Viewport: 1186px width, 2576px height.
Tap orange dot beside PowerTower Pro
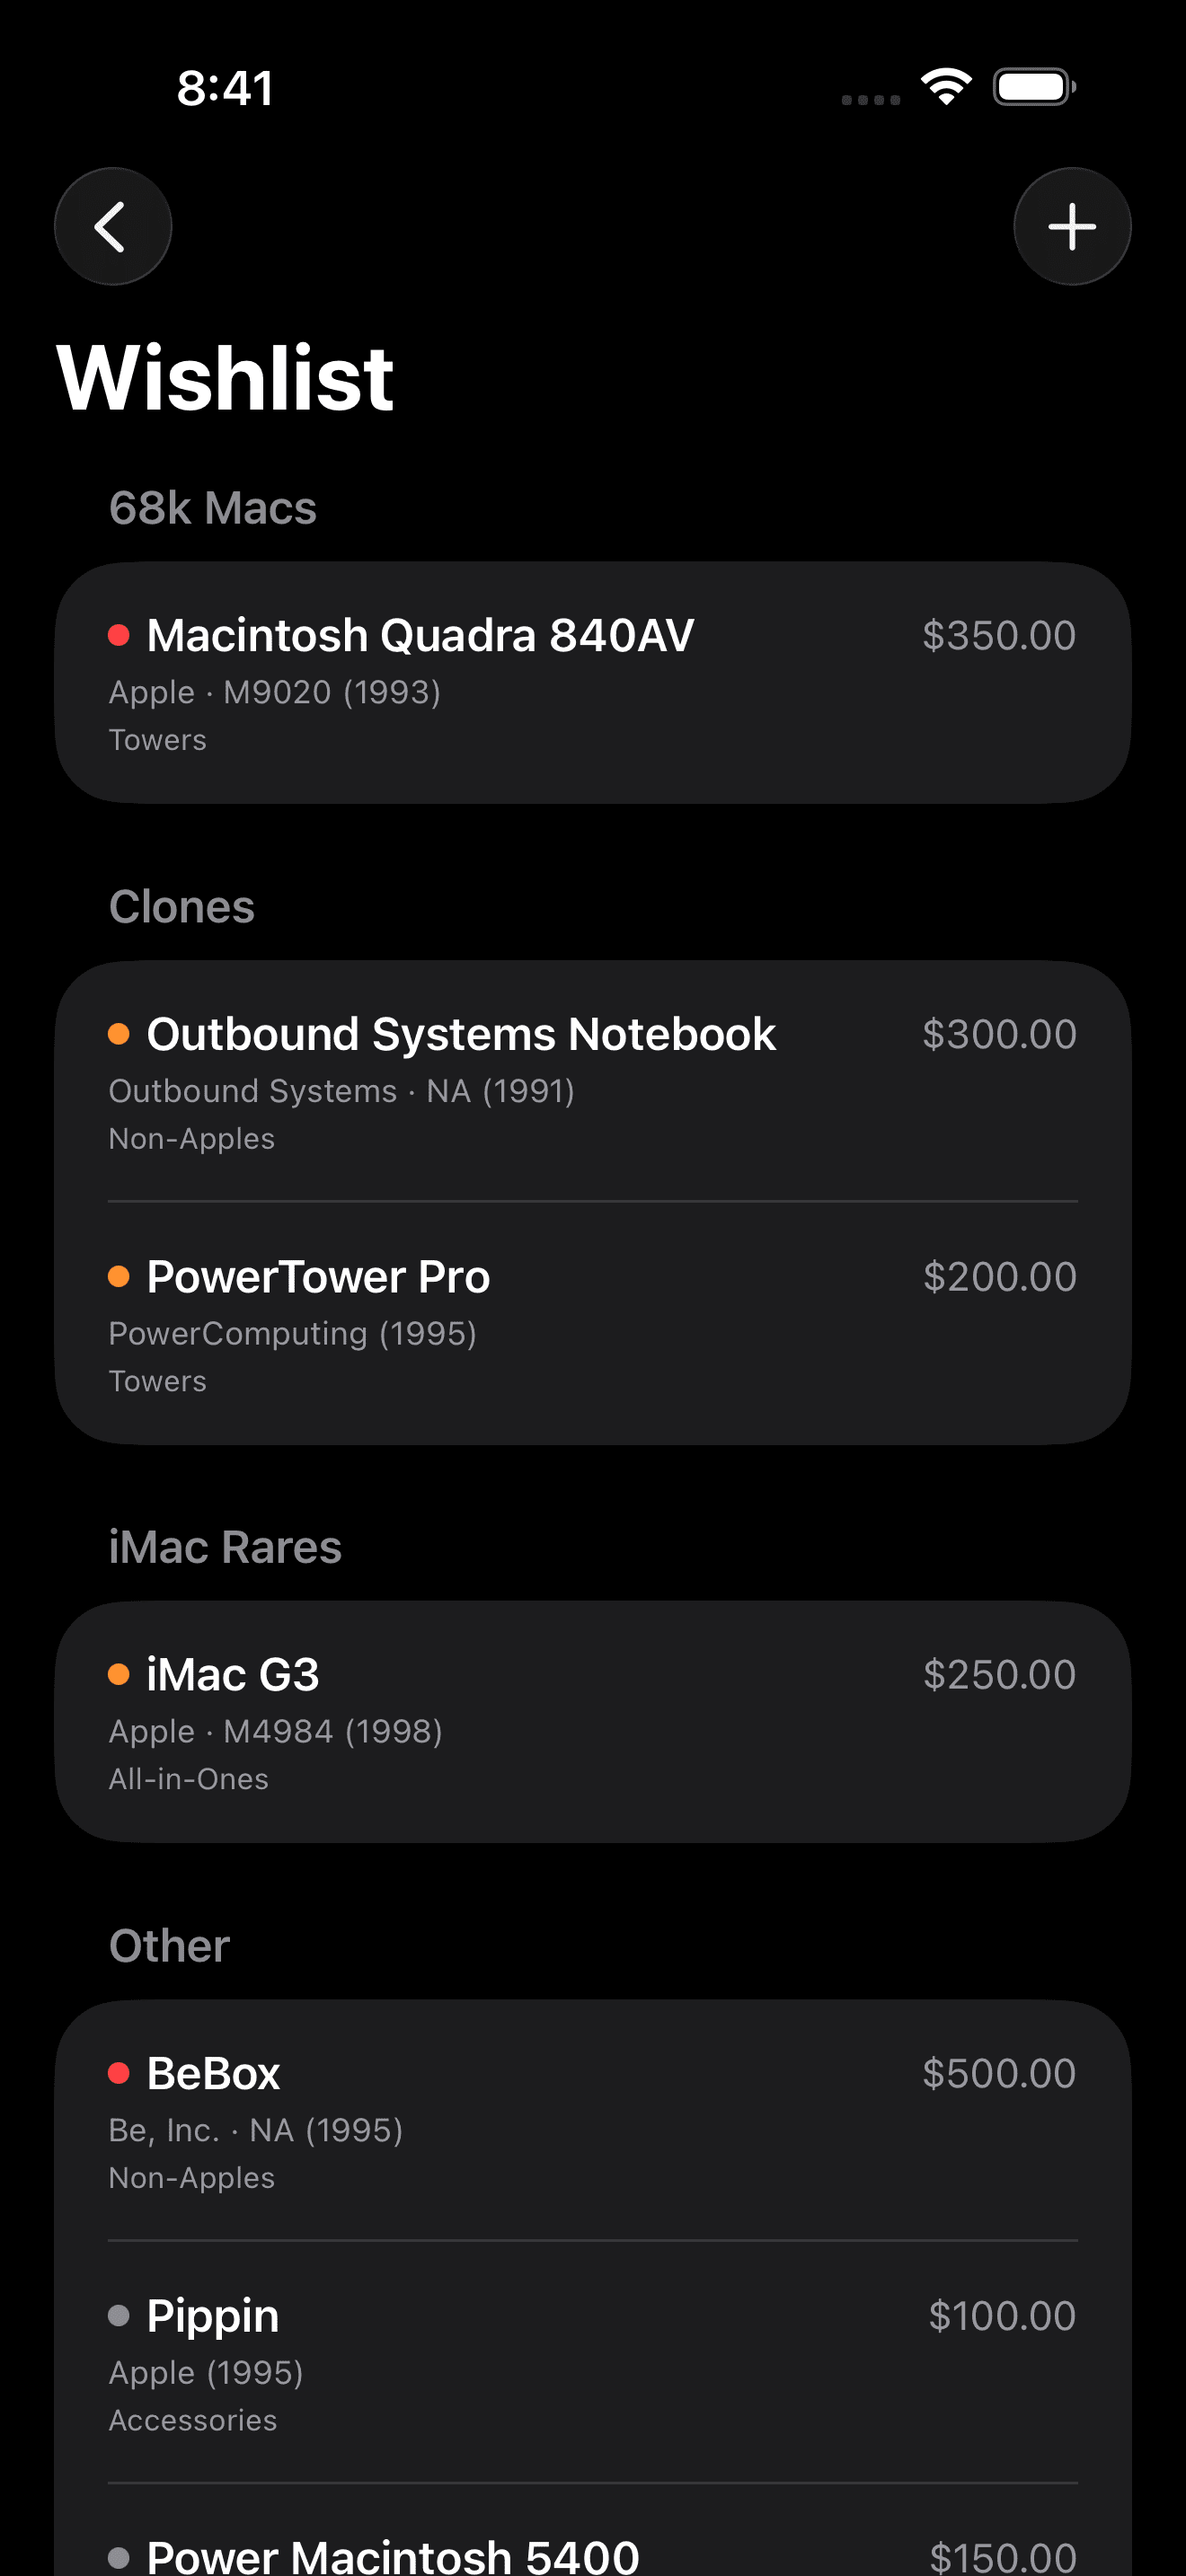pos(119,1276)
